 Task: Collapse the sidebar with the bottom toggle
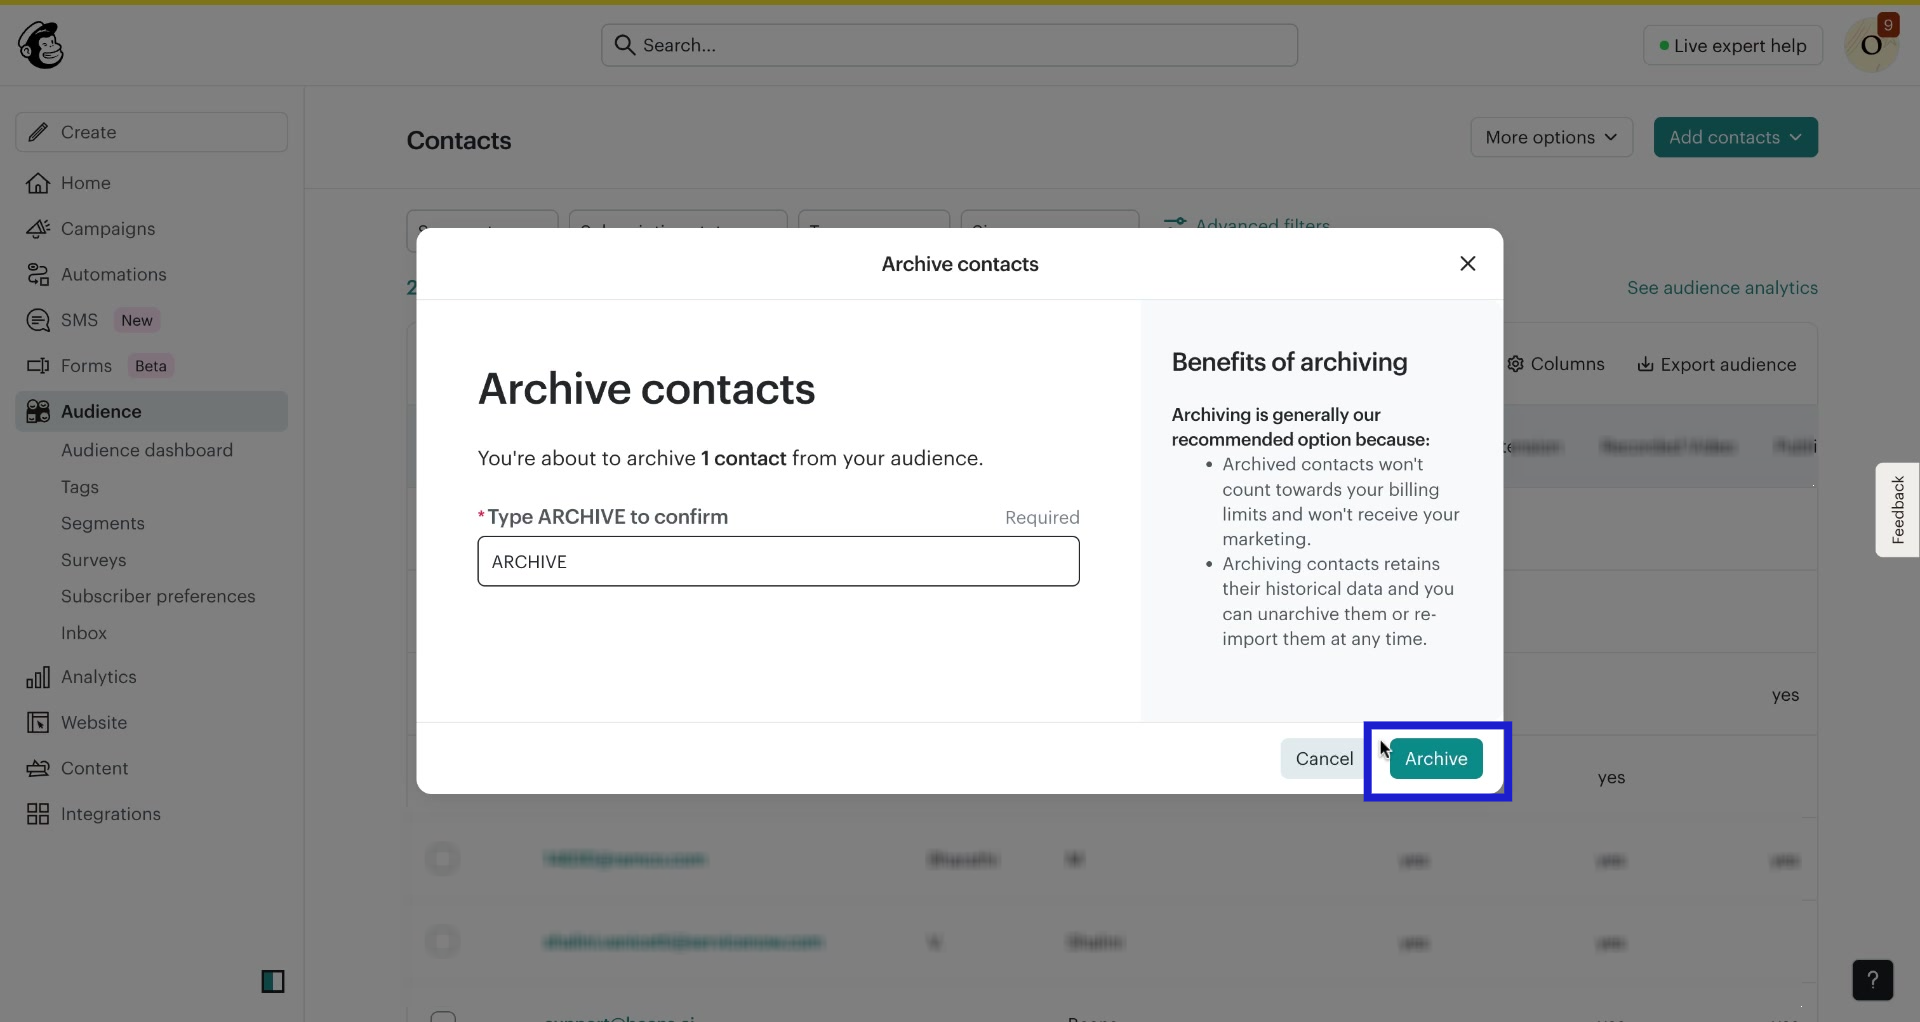pos(273,982)
